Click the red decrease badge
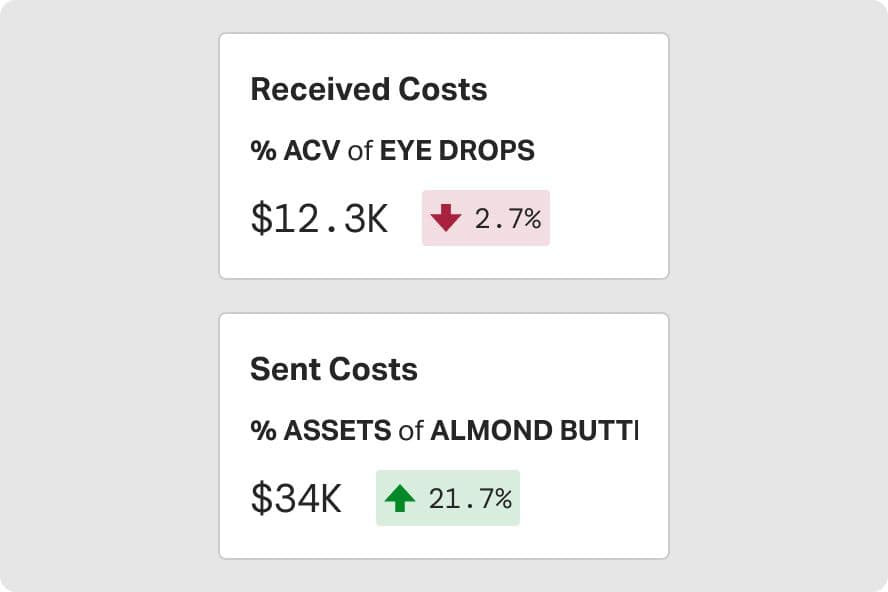 coord(486,218)
